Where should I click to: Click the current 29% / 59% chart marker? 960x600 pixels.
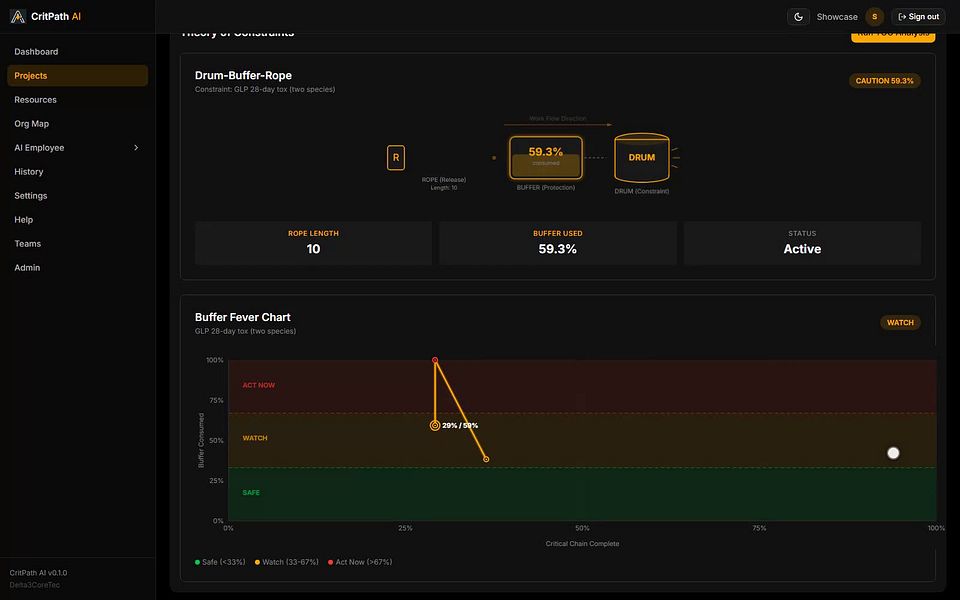tap(435, 425)
